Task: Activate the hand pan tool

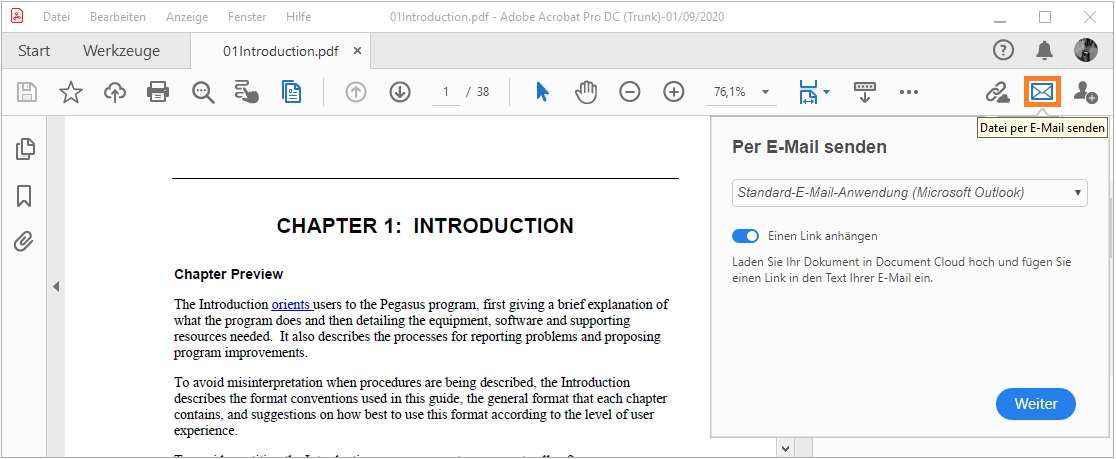Action: click(x=586, y=93)
